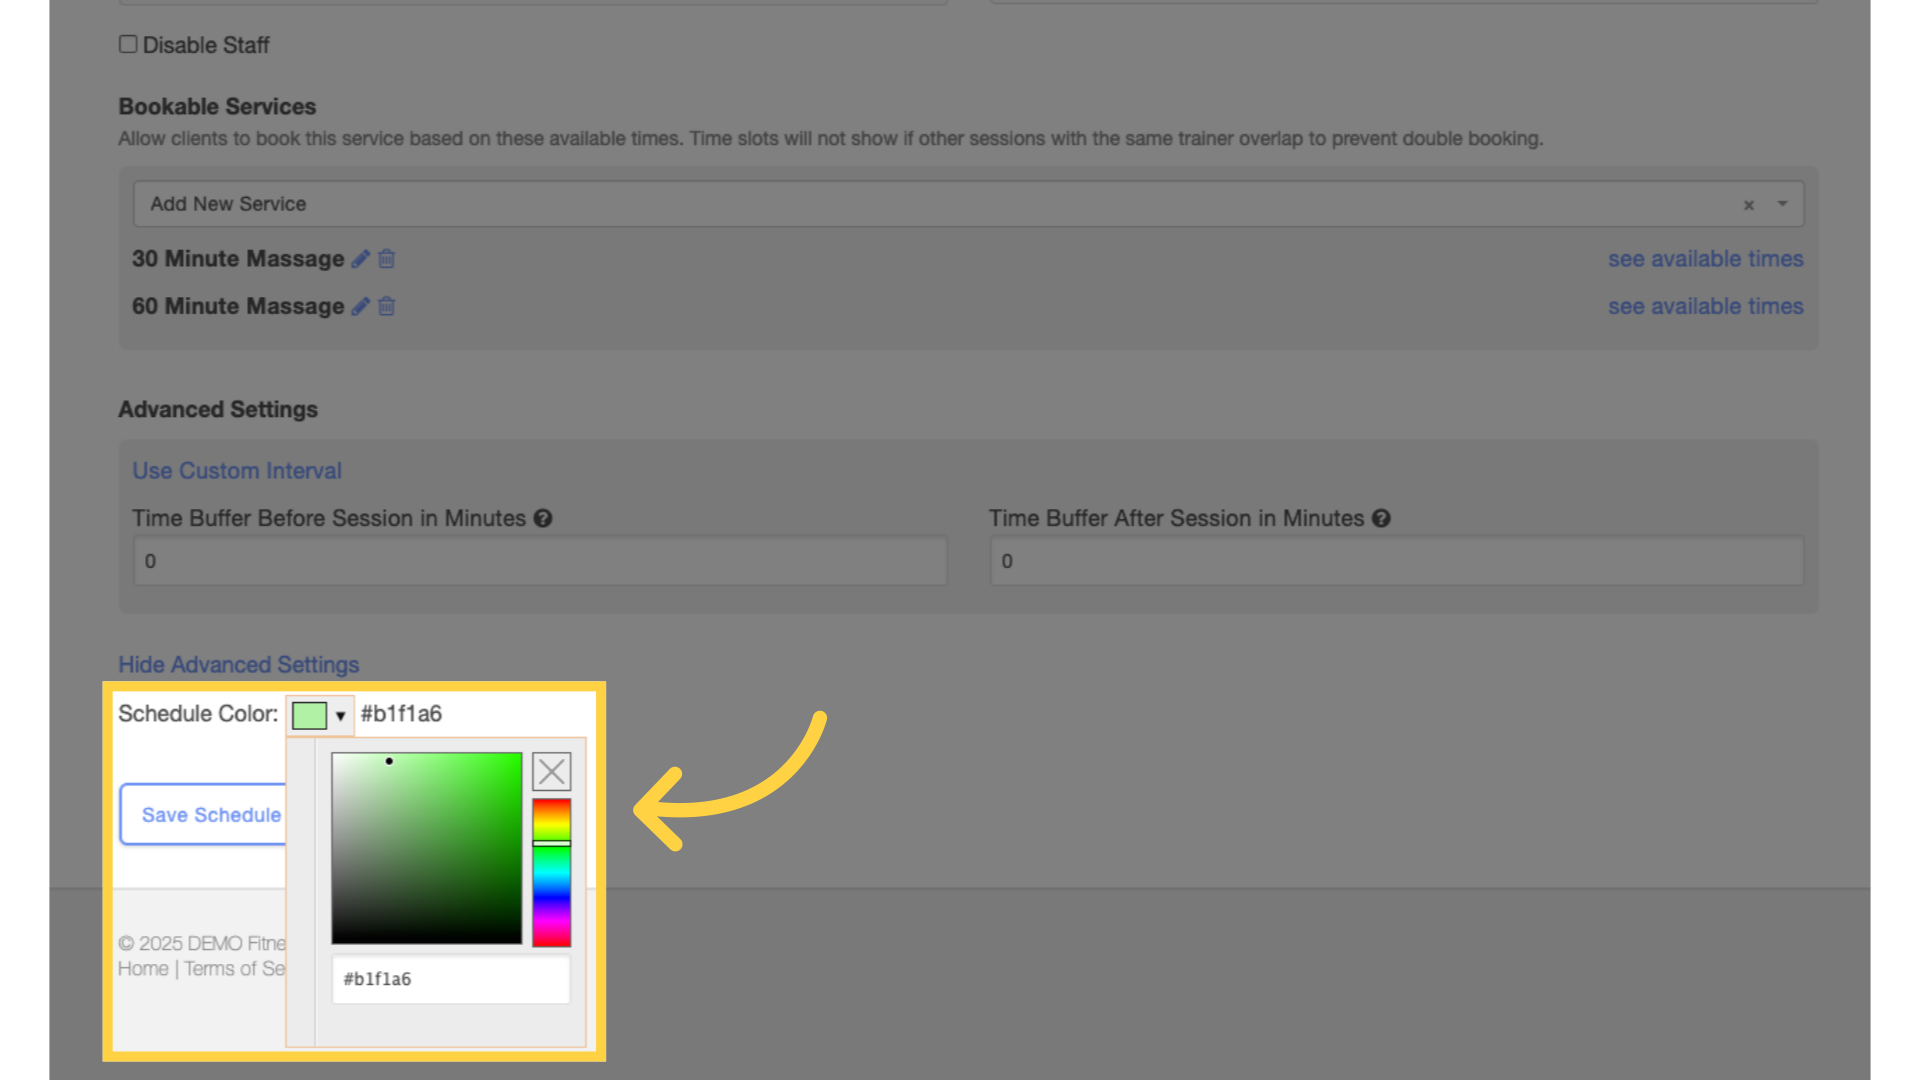
Task: See available times for 60 Minute Massage
Action: tap(1705, 307)
